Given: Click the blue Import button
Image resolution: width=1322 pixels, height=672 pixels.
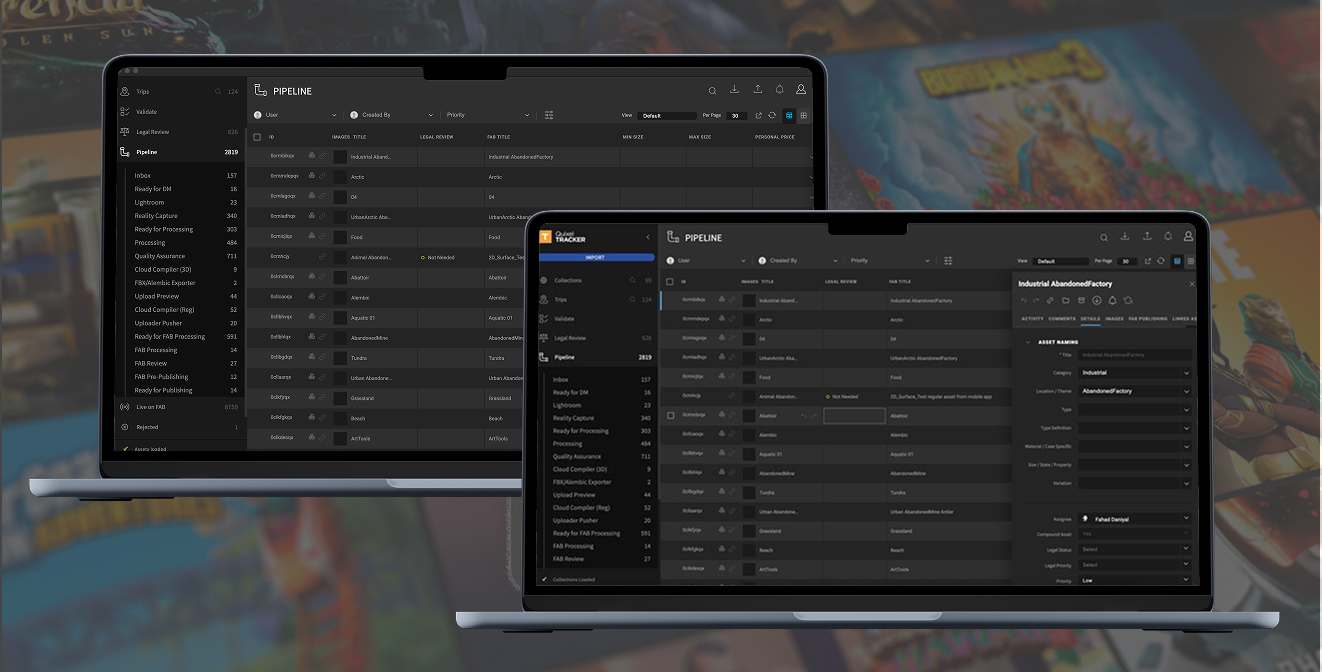Looking at the screenshot, I should point(595,257).
